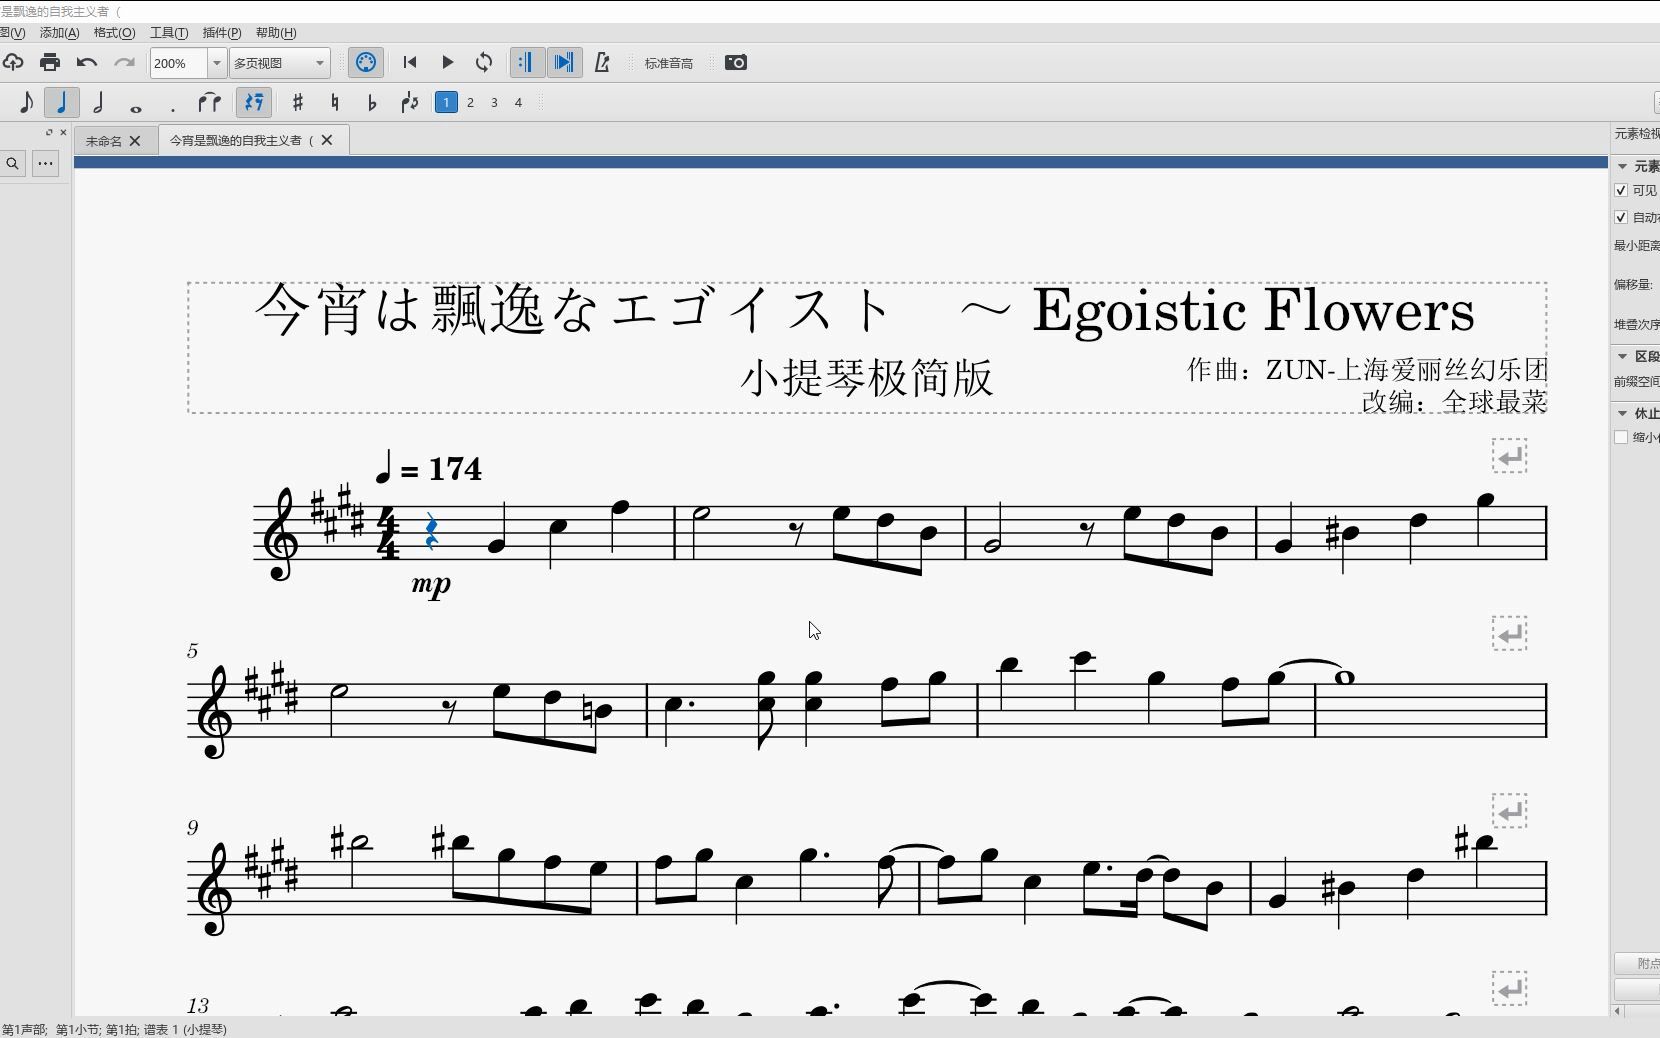1660x1038 pixels.
Task: Toggle the 可见 visible checkbox
Action: coord(1621,190)
